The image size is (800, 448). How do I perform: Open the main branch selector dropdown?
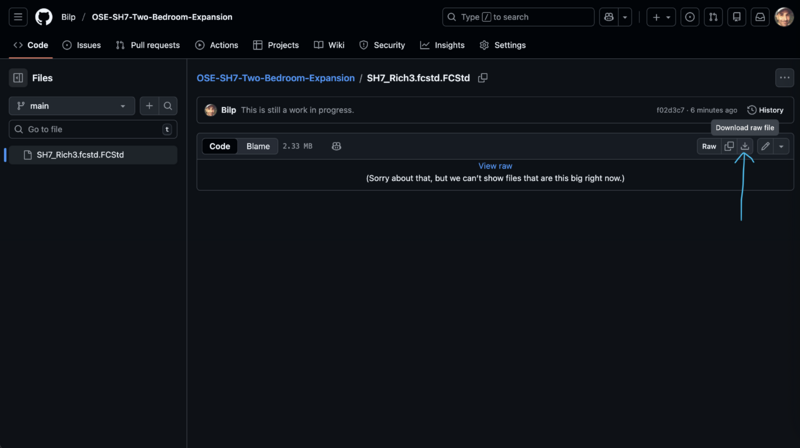72,106
